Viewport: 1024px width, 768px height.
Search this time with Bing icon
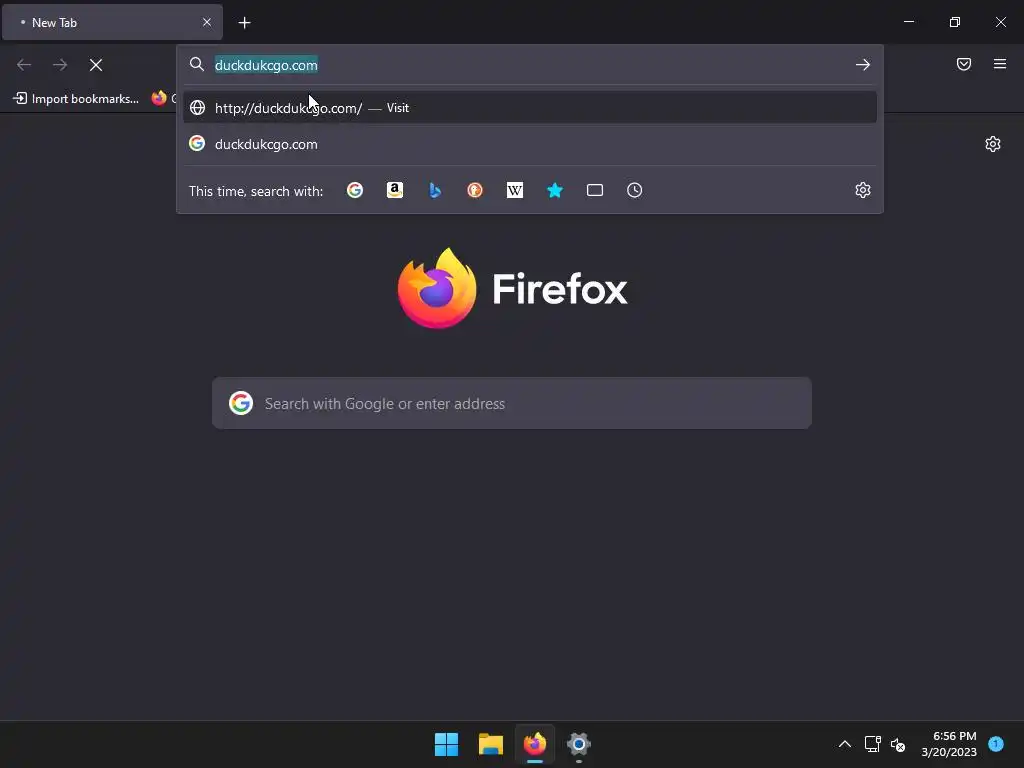click(435, 190)
